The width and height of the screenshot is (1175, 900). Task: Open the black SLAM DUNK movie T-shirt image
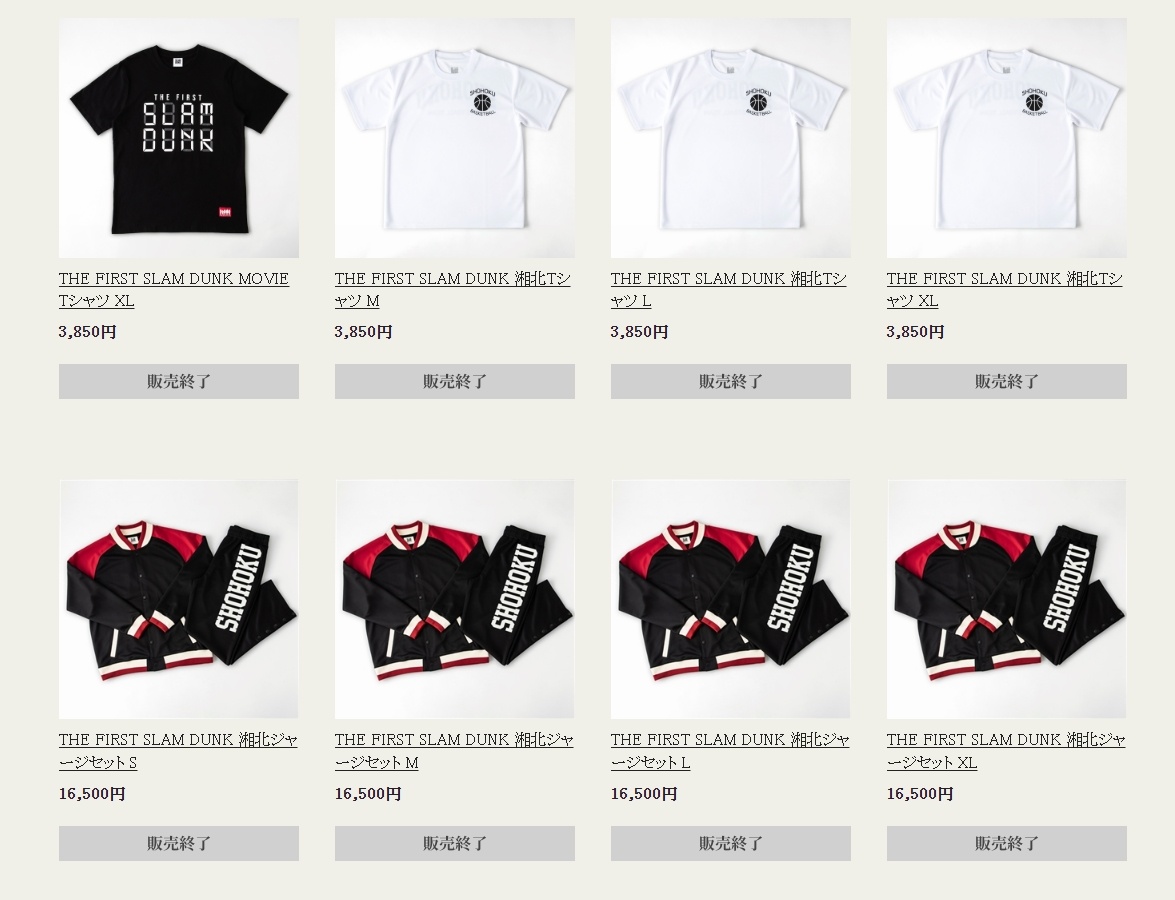[x=179, y=138]
